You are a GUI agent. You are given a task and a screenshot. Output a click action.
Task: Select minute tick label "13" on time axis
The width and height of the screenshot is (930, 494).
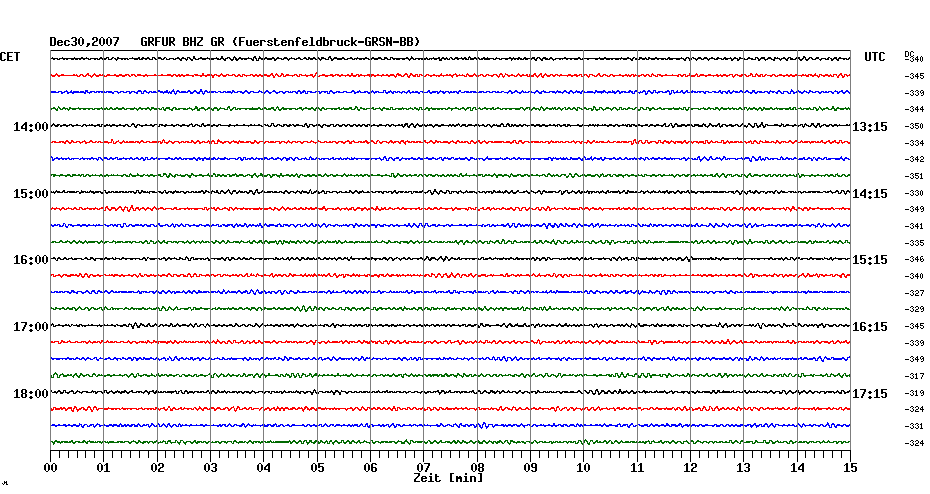click(744, 468)
